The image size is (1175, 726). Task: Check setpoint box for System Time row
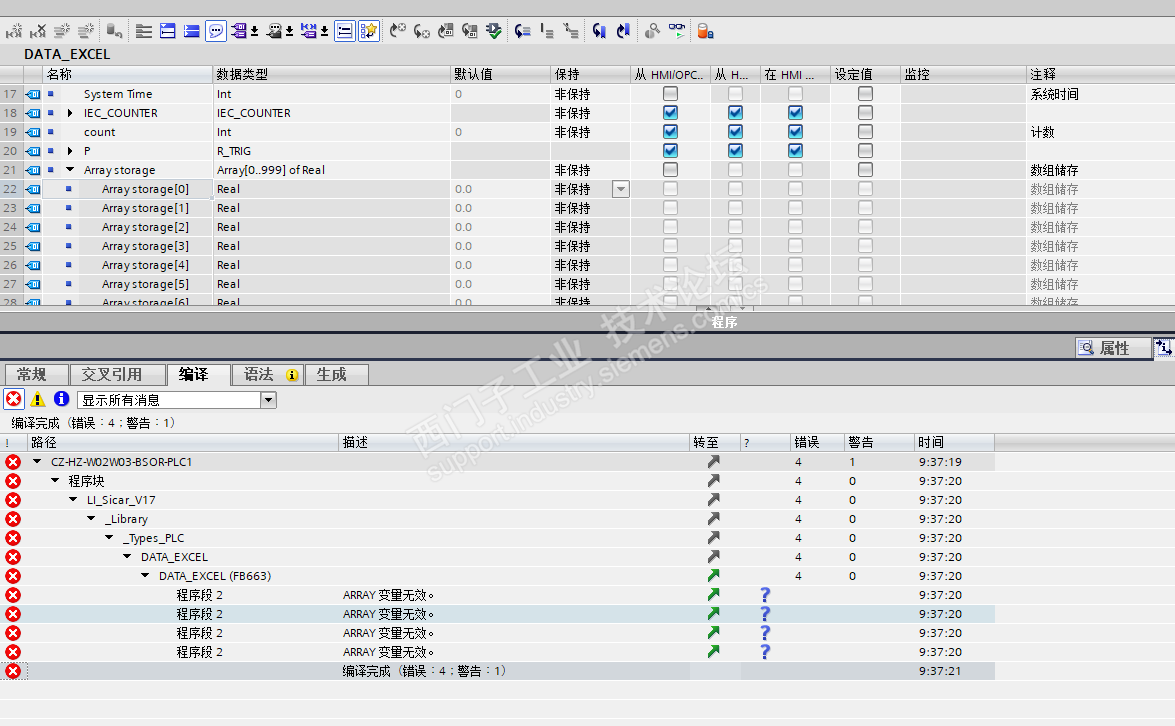pyautogui.click(x=866, y=94)
